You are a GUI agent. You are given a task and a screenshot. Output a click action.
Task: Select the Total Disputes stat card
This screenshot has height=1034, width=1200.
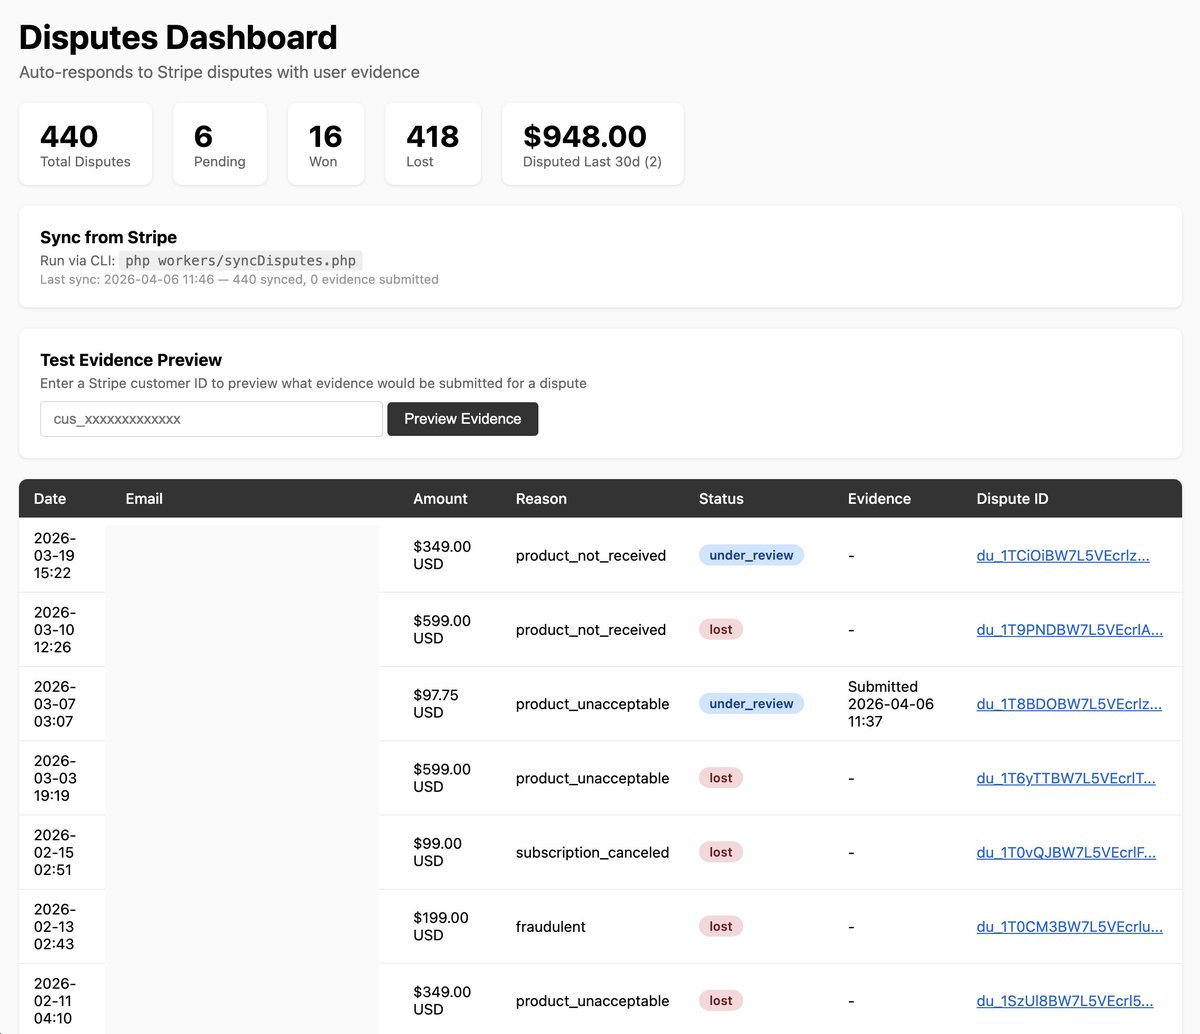pyautogui.click(x=86, y=144)
